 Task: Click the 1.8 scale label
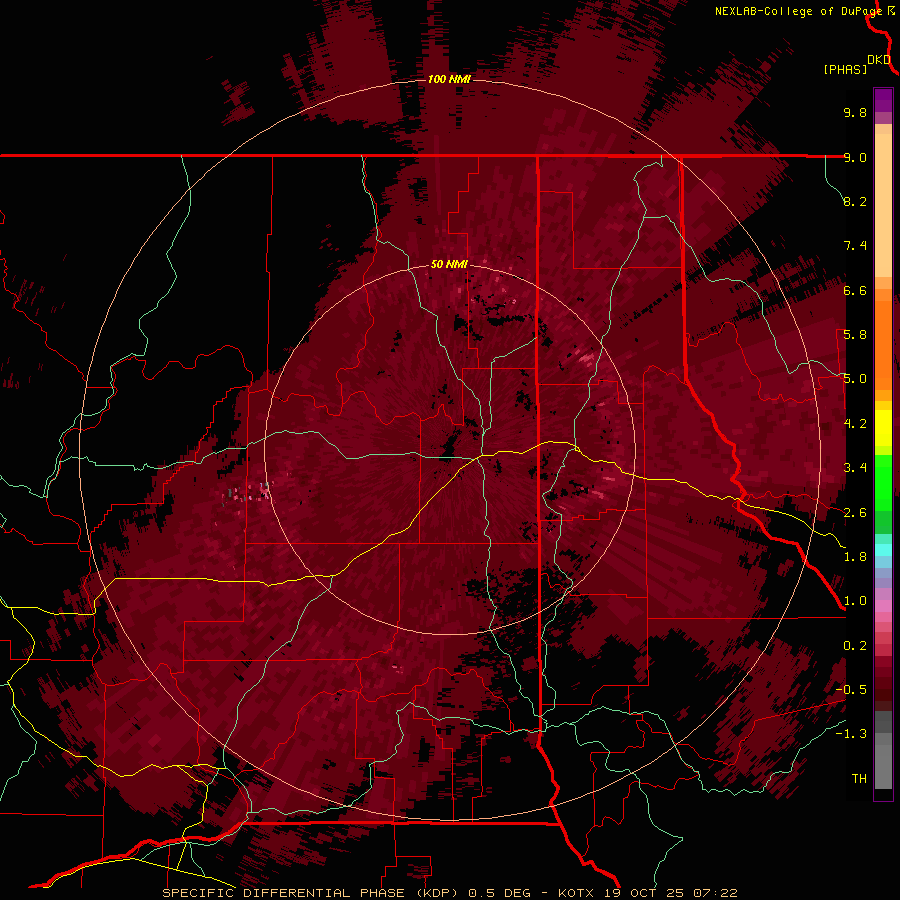click(855, 557)
